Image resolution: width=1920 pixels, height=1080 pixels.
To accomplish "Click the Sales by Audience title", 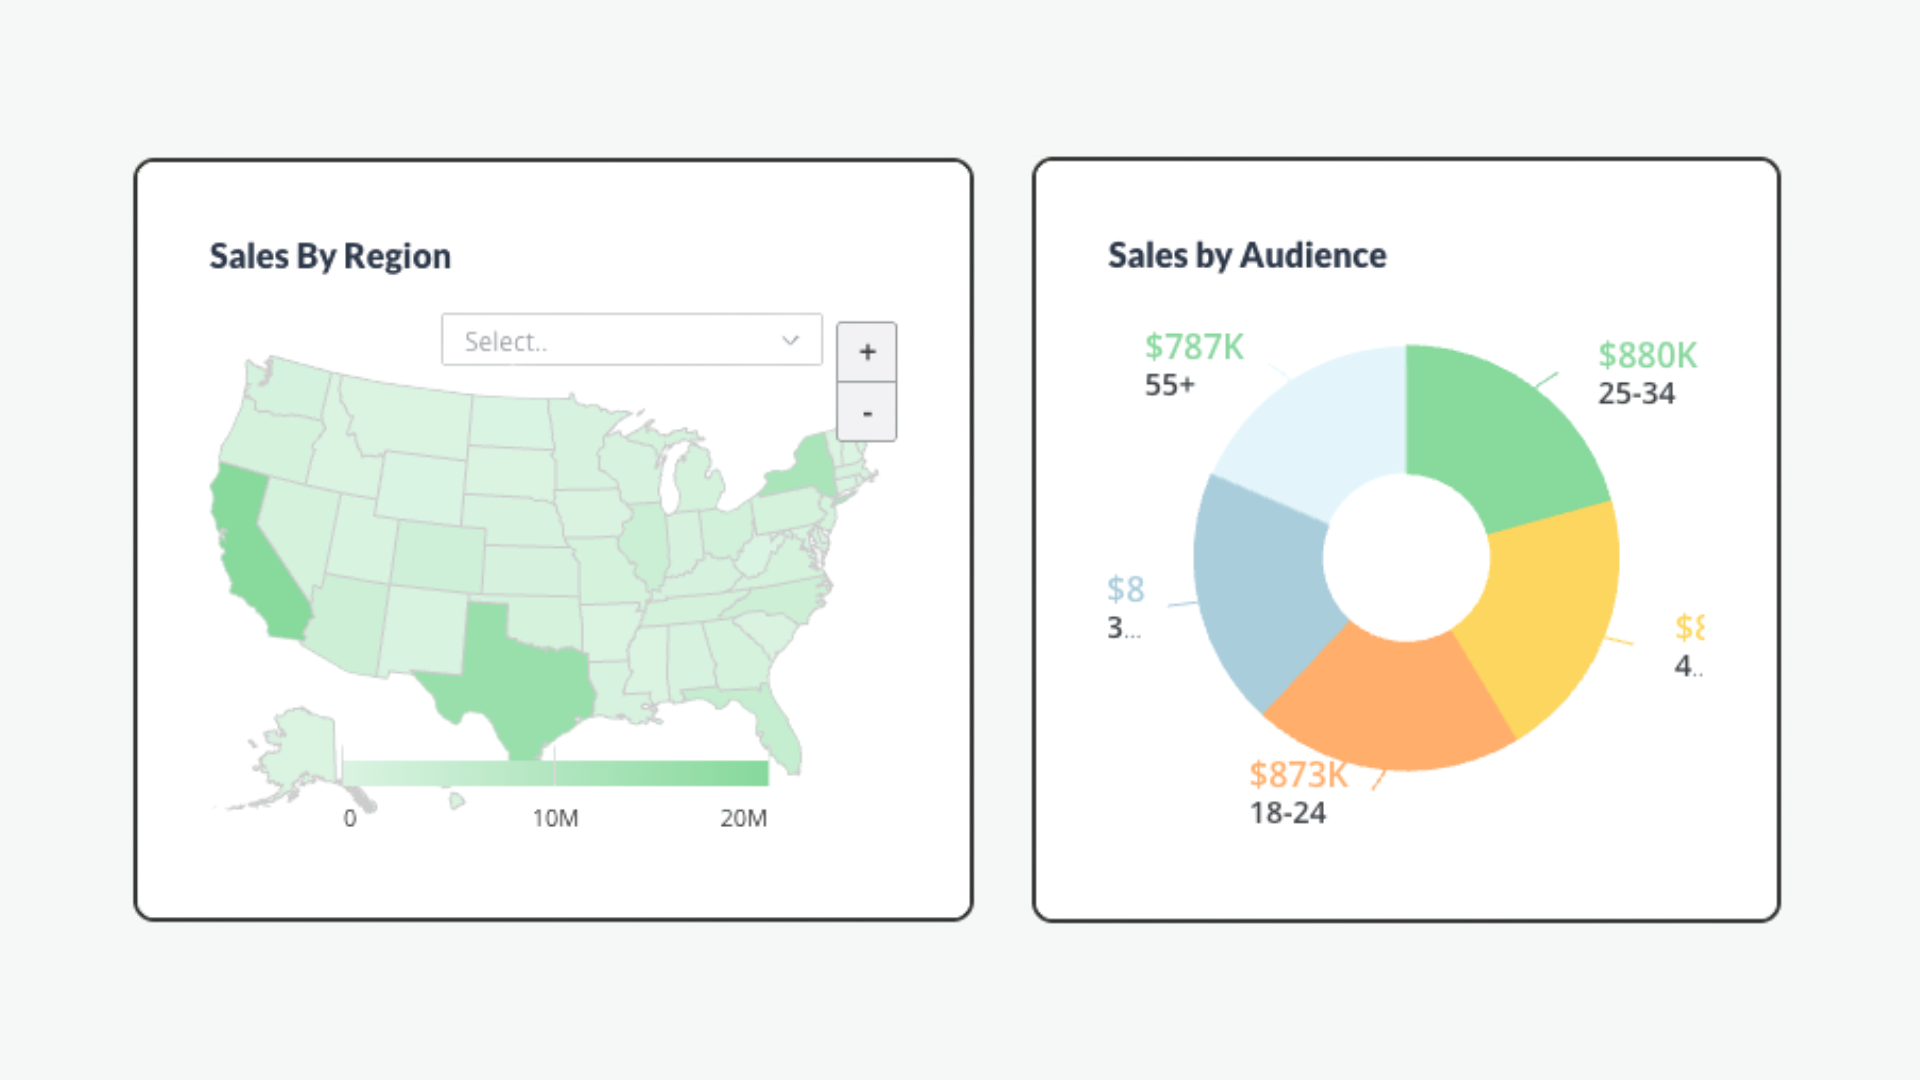I will pyautogui.click(x=1246, y=255).
